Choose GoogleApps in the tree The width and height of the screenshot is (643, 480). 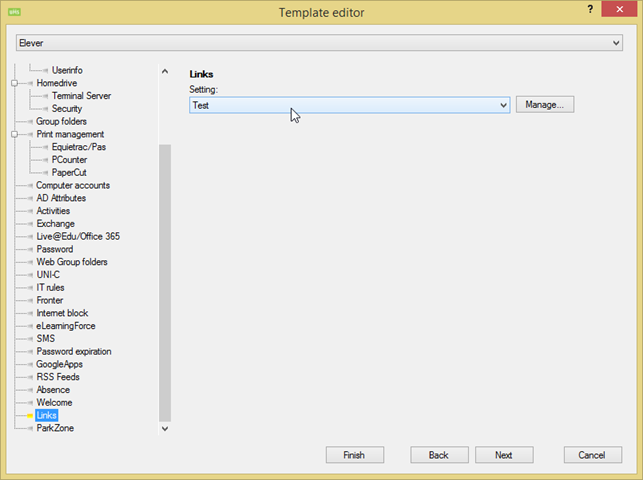point(62,364)
